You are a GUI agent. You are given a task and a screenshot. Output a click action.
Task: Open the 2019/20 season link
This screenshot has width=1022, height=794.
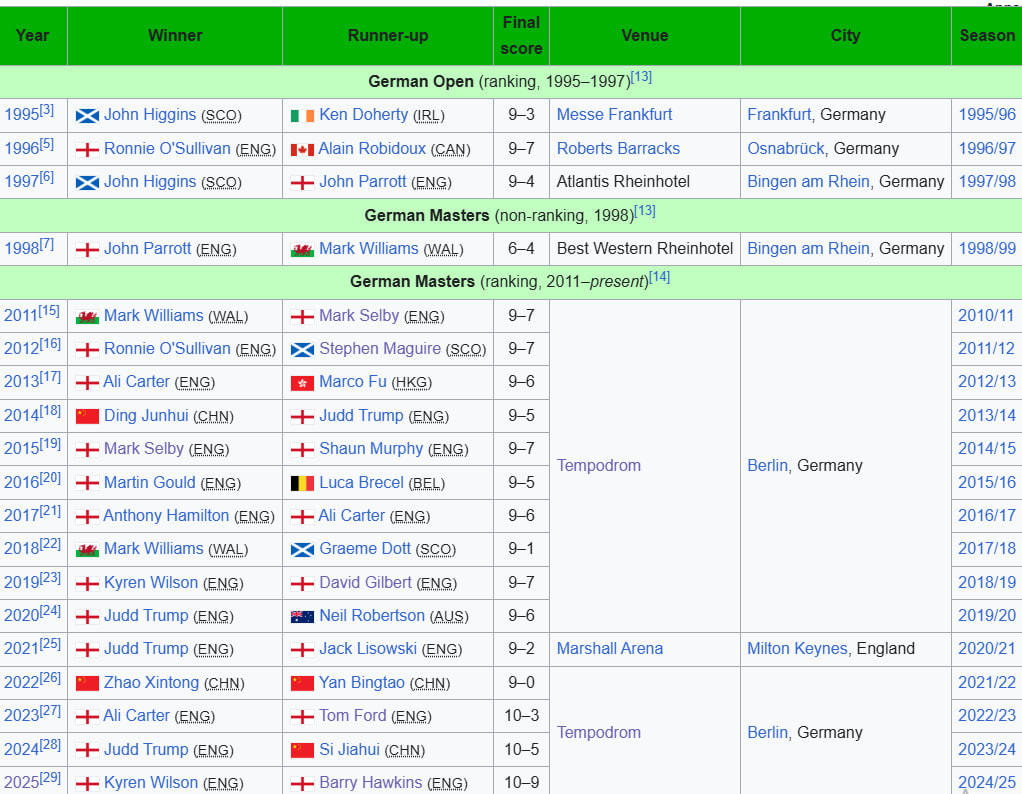[986, 616]
